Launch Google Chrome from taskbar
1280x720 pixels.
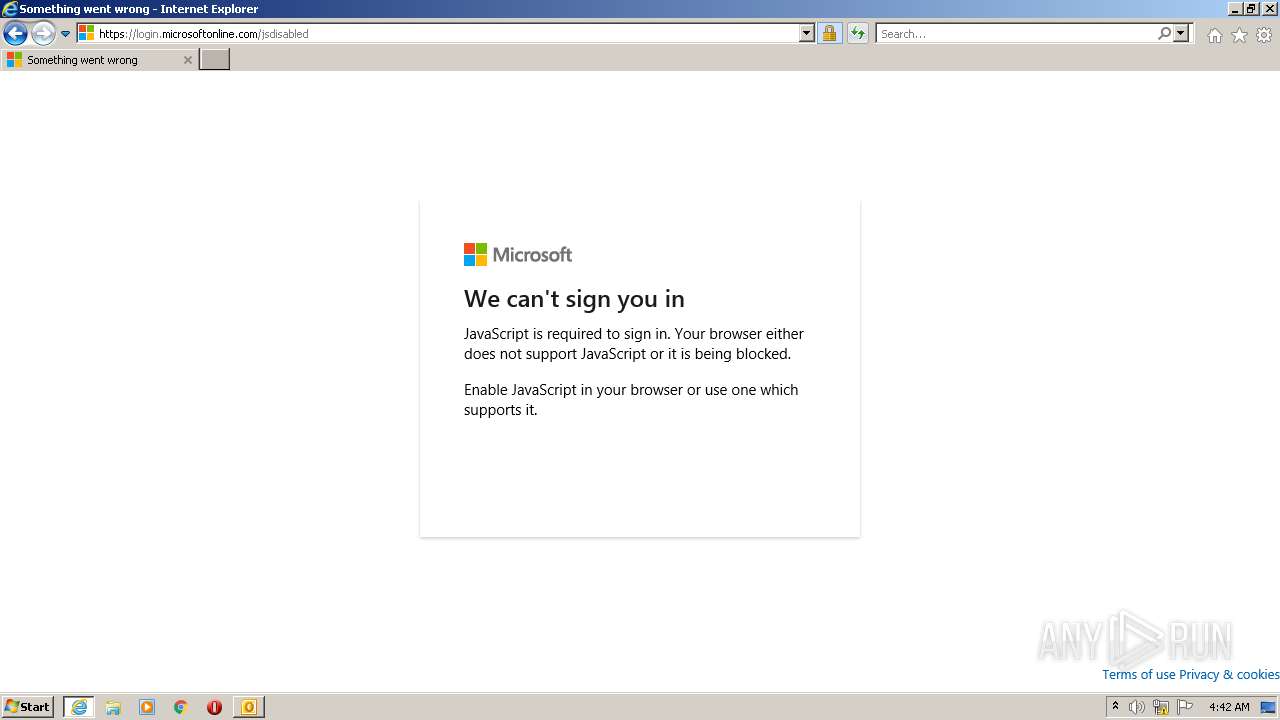point(181,707)
